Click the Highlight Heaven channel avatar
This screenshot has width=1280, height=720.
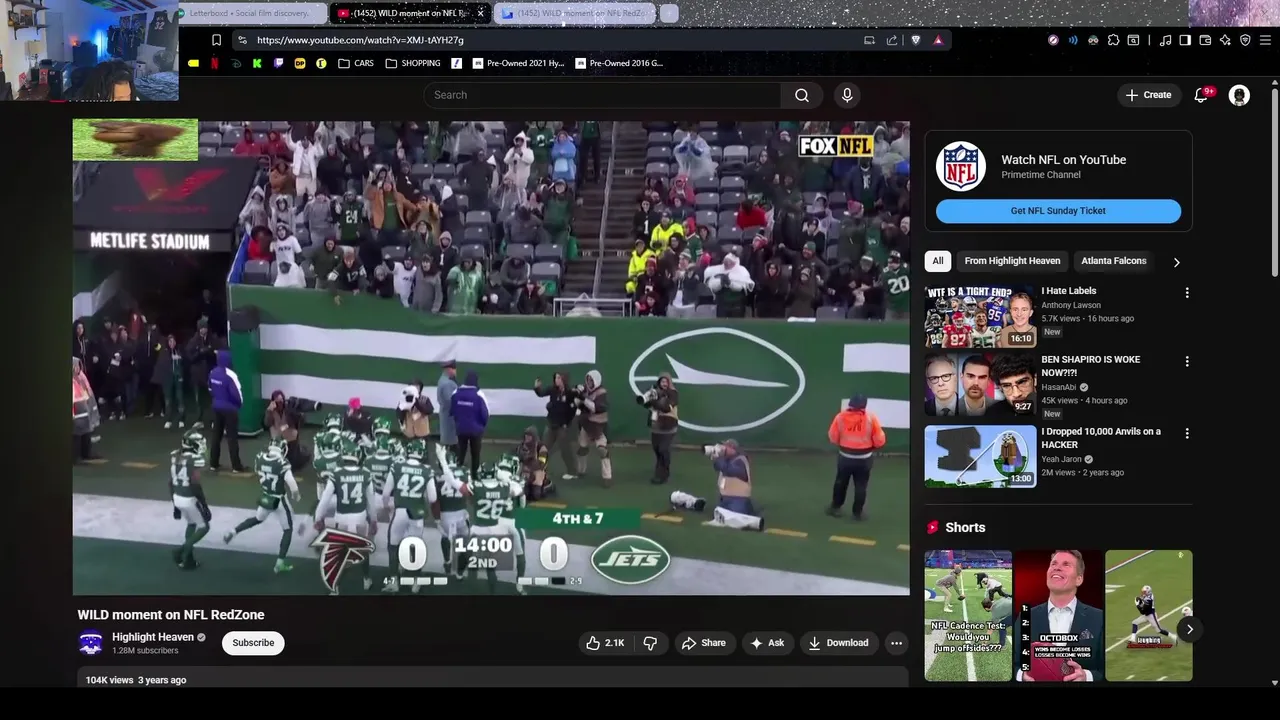91,643
